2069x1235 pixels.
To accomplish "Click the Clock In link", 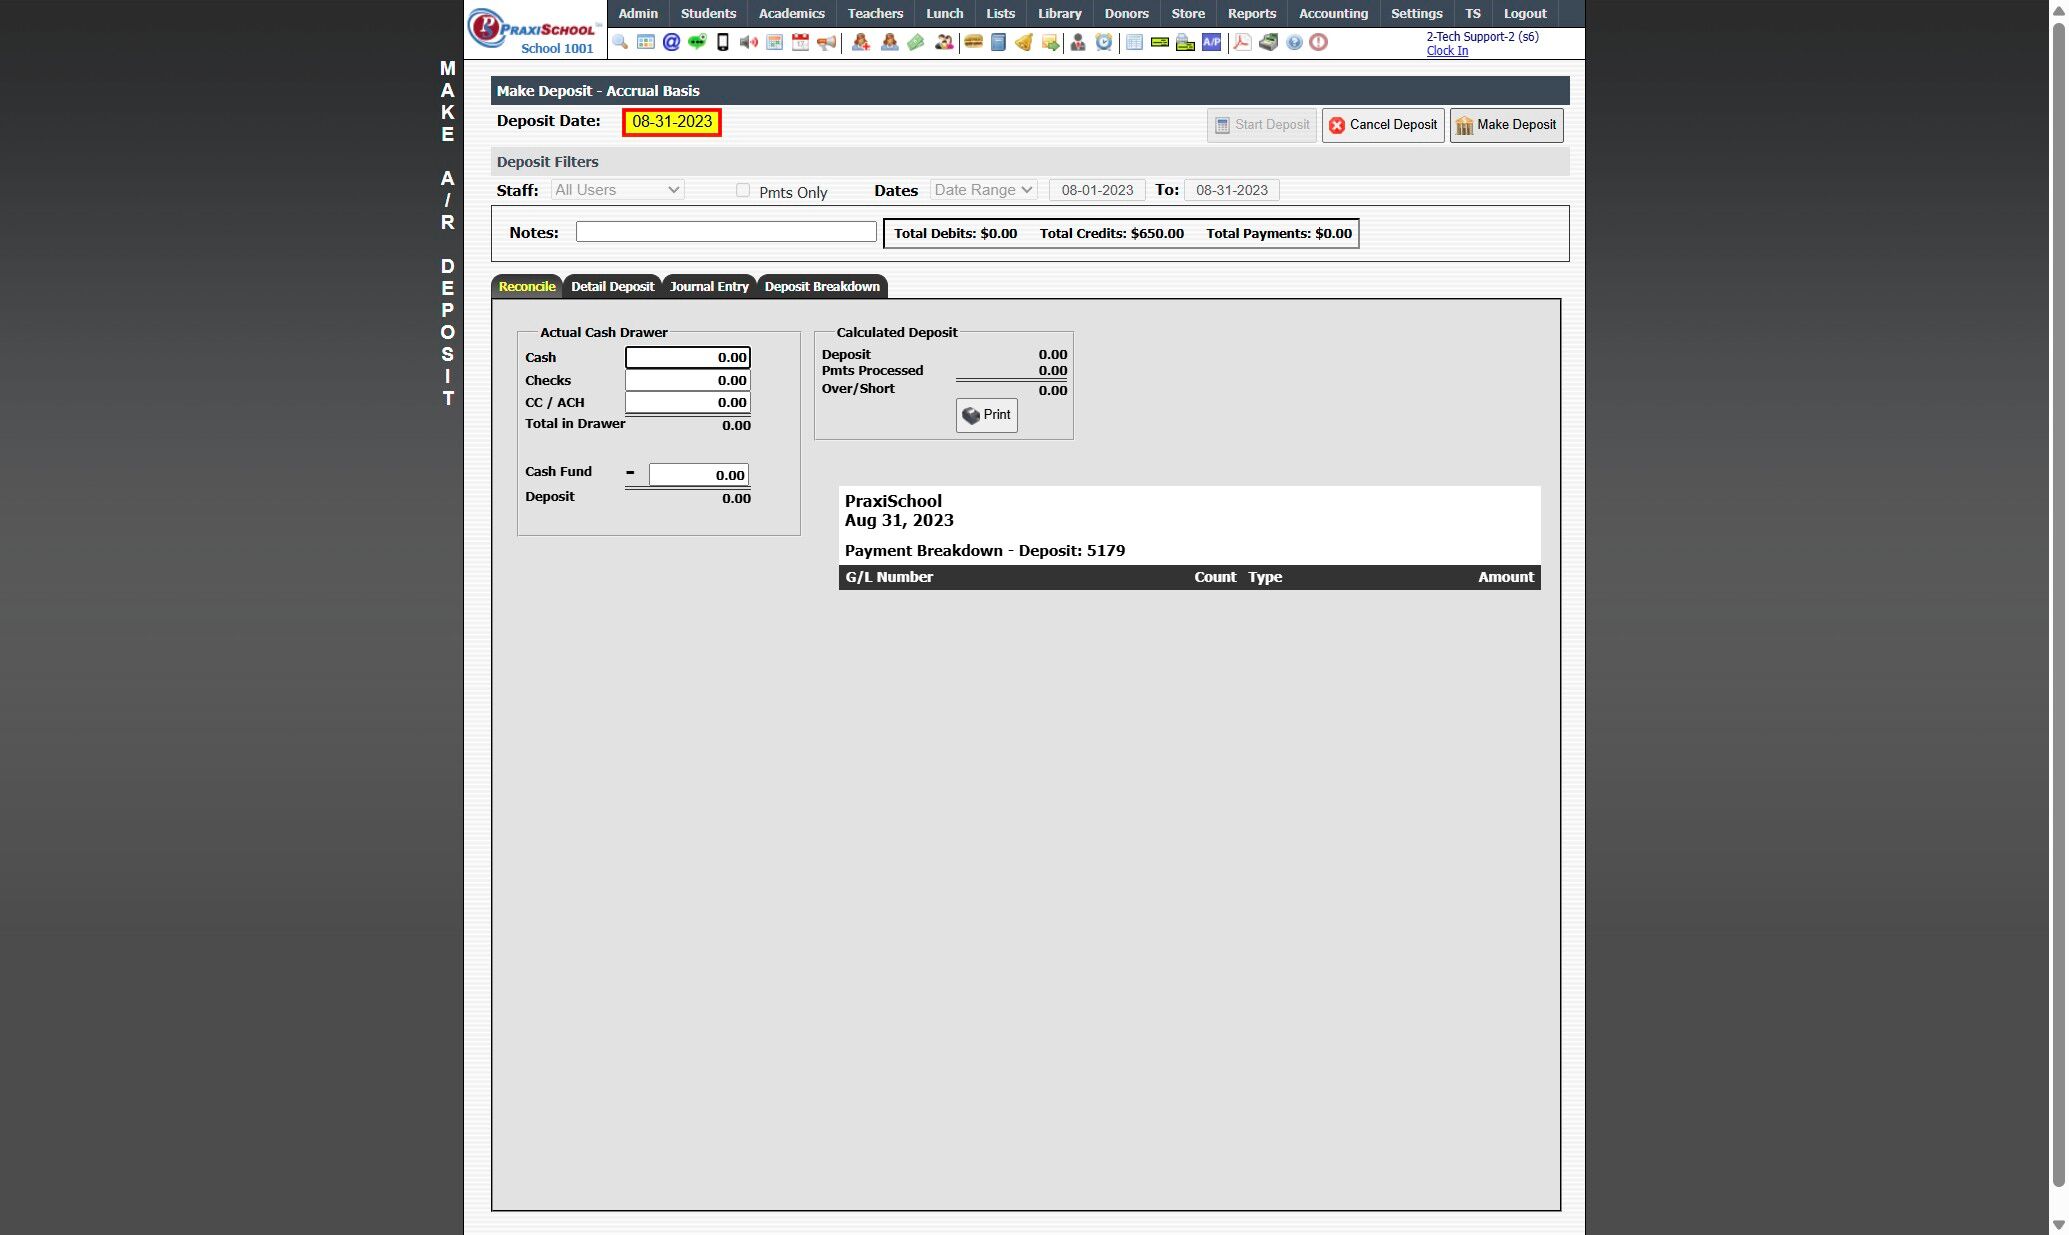I will tap(1447, 51).
